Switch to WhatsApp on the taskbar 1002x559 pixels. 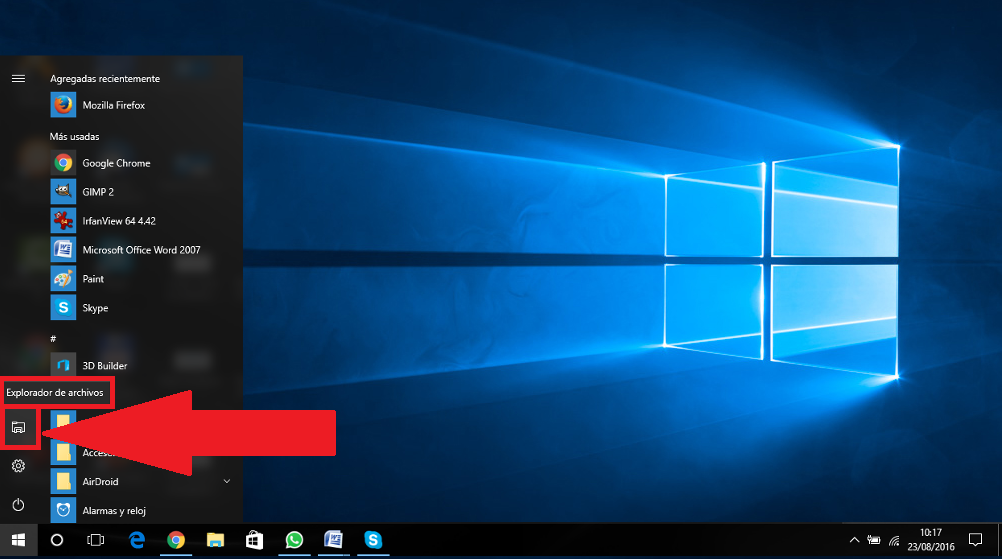click(294, 540)
